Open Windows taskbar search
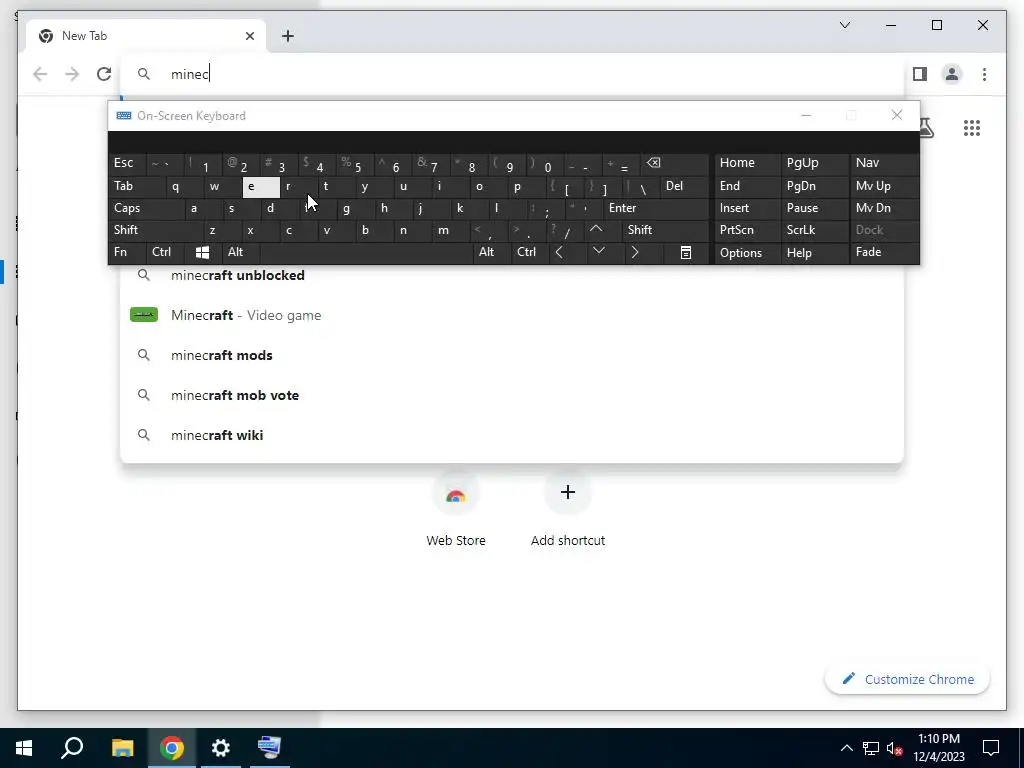The width and height of the screenshot is (1024, 768). click(72, 748)
